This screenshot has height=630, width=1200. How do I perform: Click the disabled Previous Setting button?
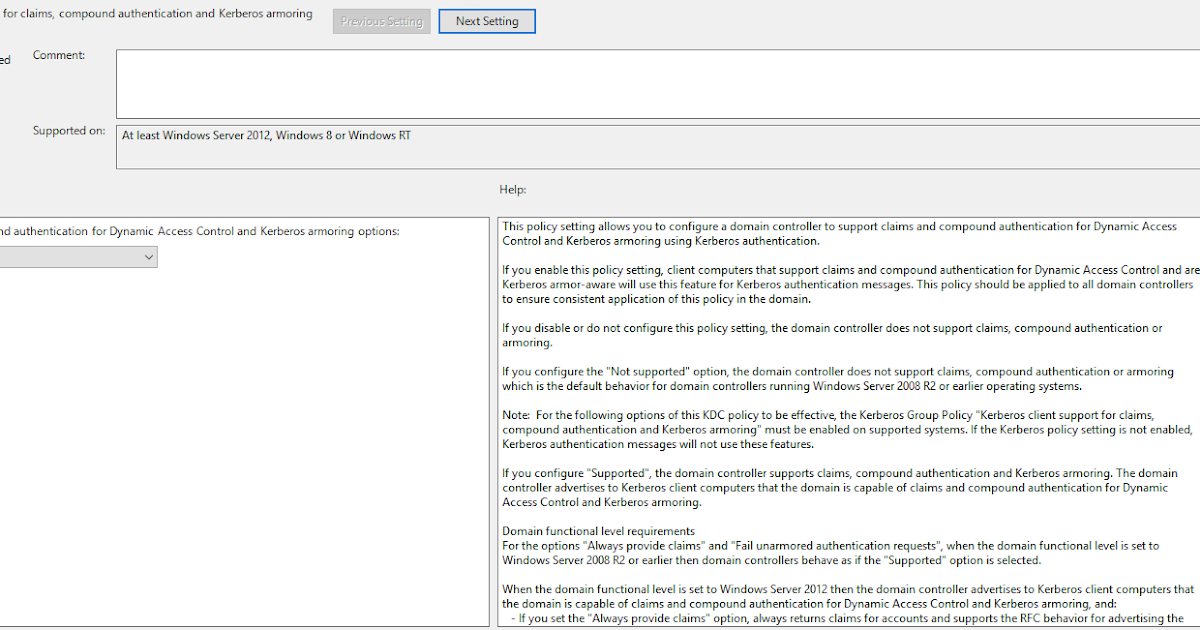381,20
